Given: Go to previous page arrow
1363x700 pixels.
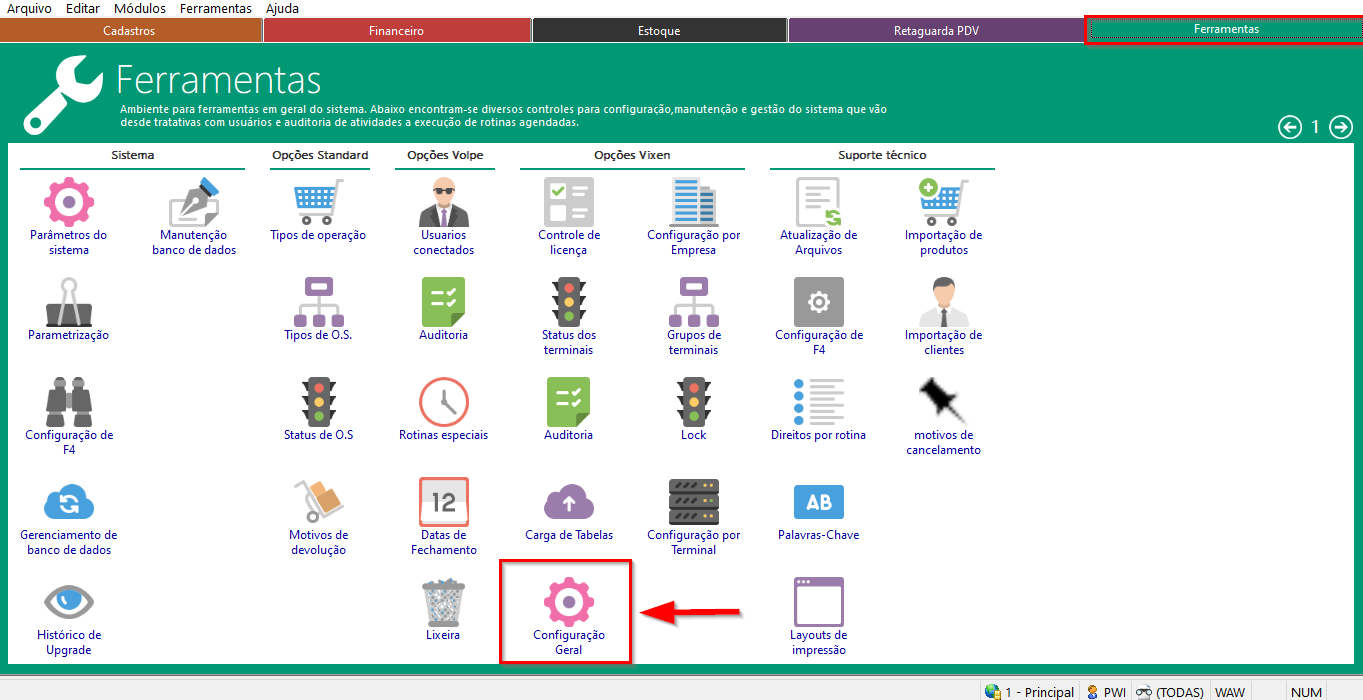Looking at the screenshot, I should [x=1290, y=127].
